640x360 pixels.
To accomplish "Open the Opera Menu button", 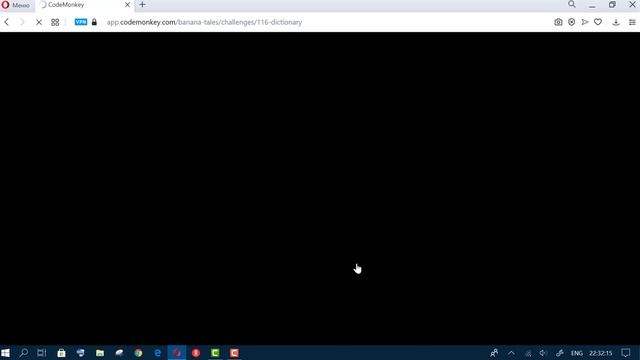I will coord(16,5).
